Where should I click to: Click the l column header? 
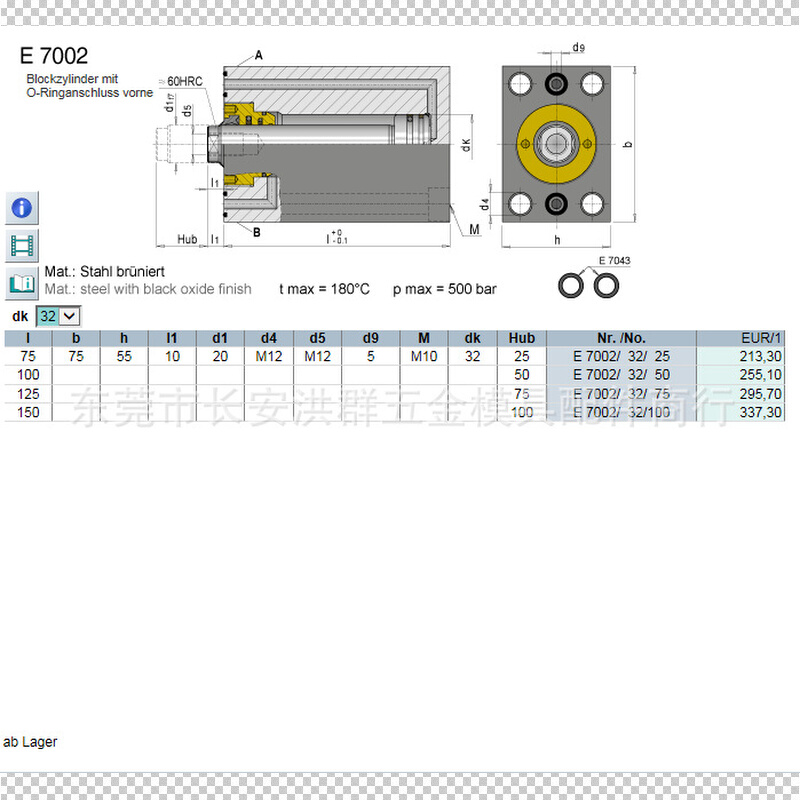coord(28,338)
